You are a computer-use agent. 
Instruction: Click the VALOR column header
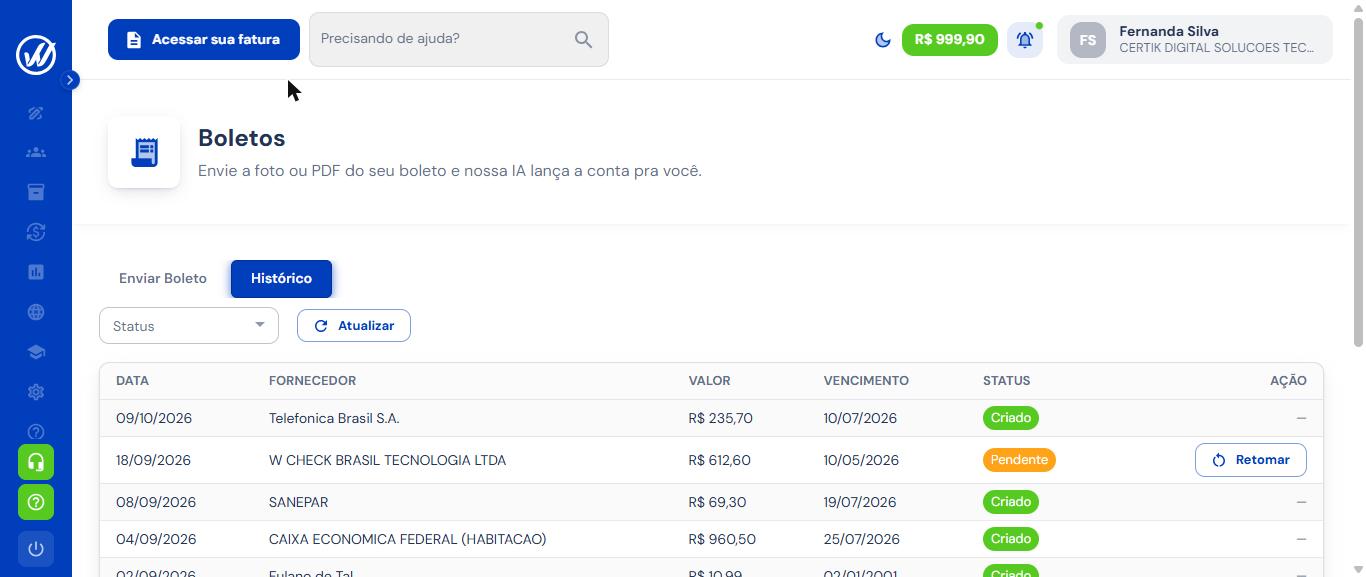[709, 381]
